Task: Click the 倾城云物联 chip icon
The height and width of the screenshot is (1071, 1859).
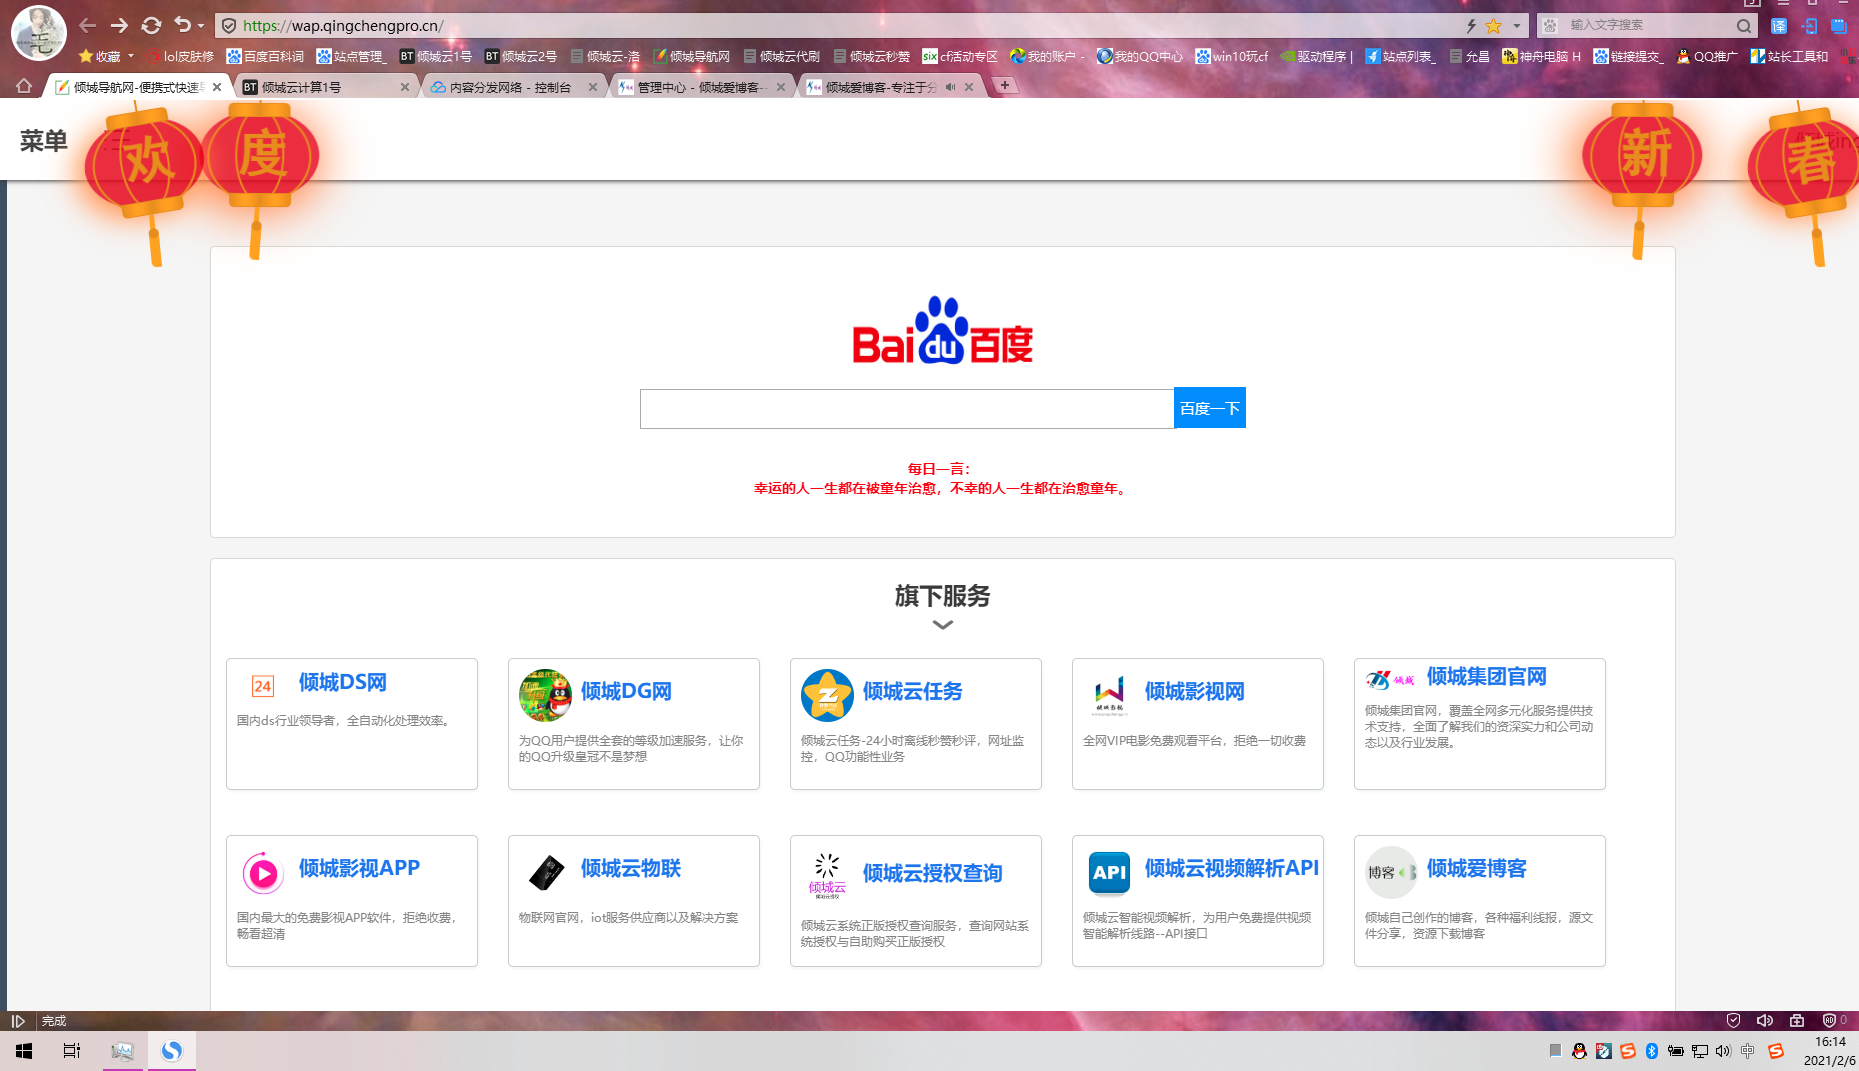Action: [x=545, y=873]
